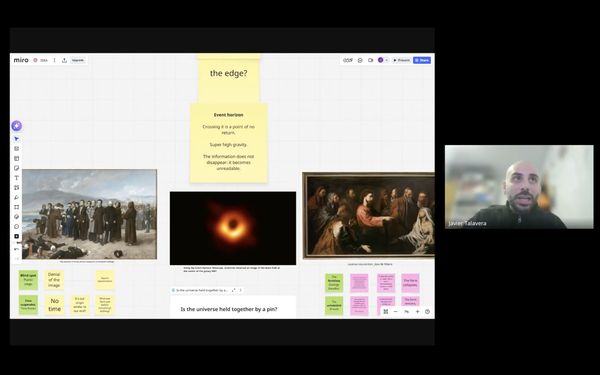Click the Present button

click(x=401, y=60)
